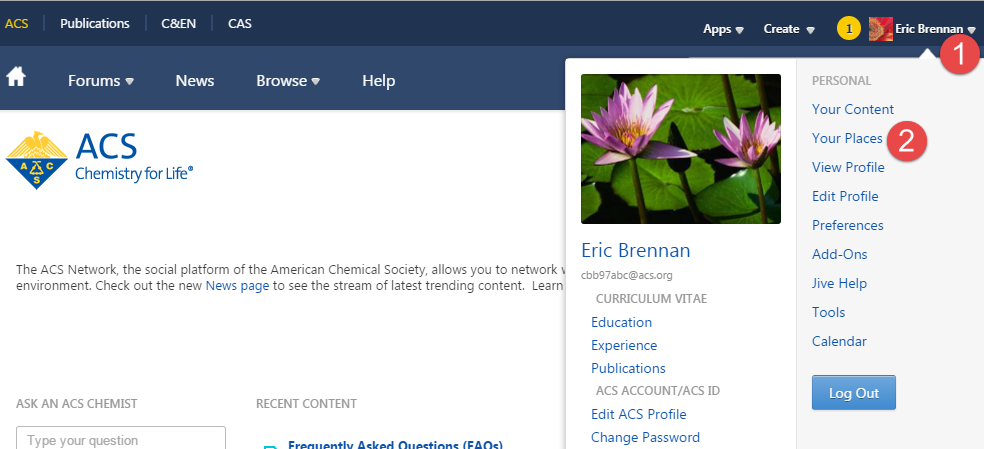Open the Browse dropdown
This screenshot has width=984, height=449.
(287, 81)
